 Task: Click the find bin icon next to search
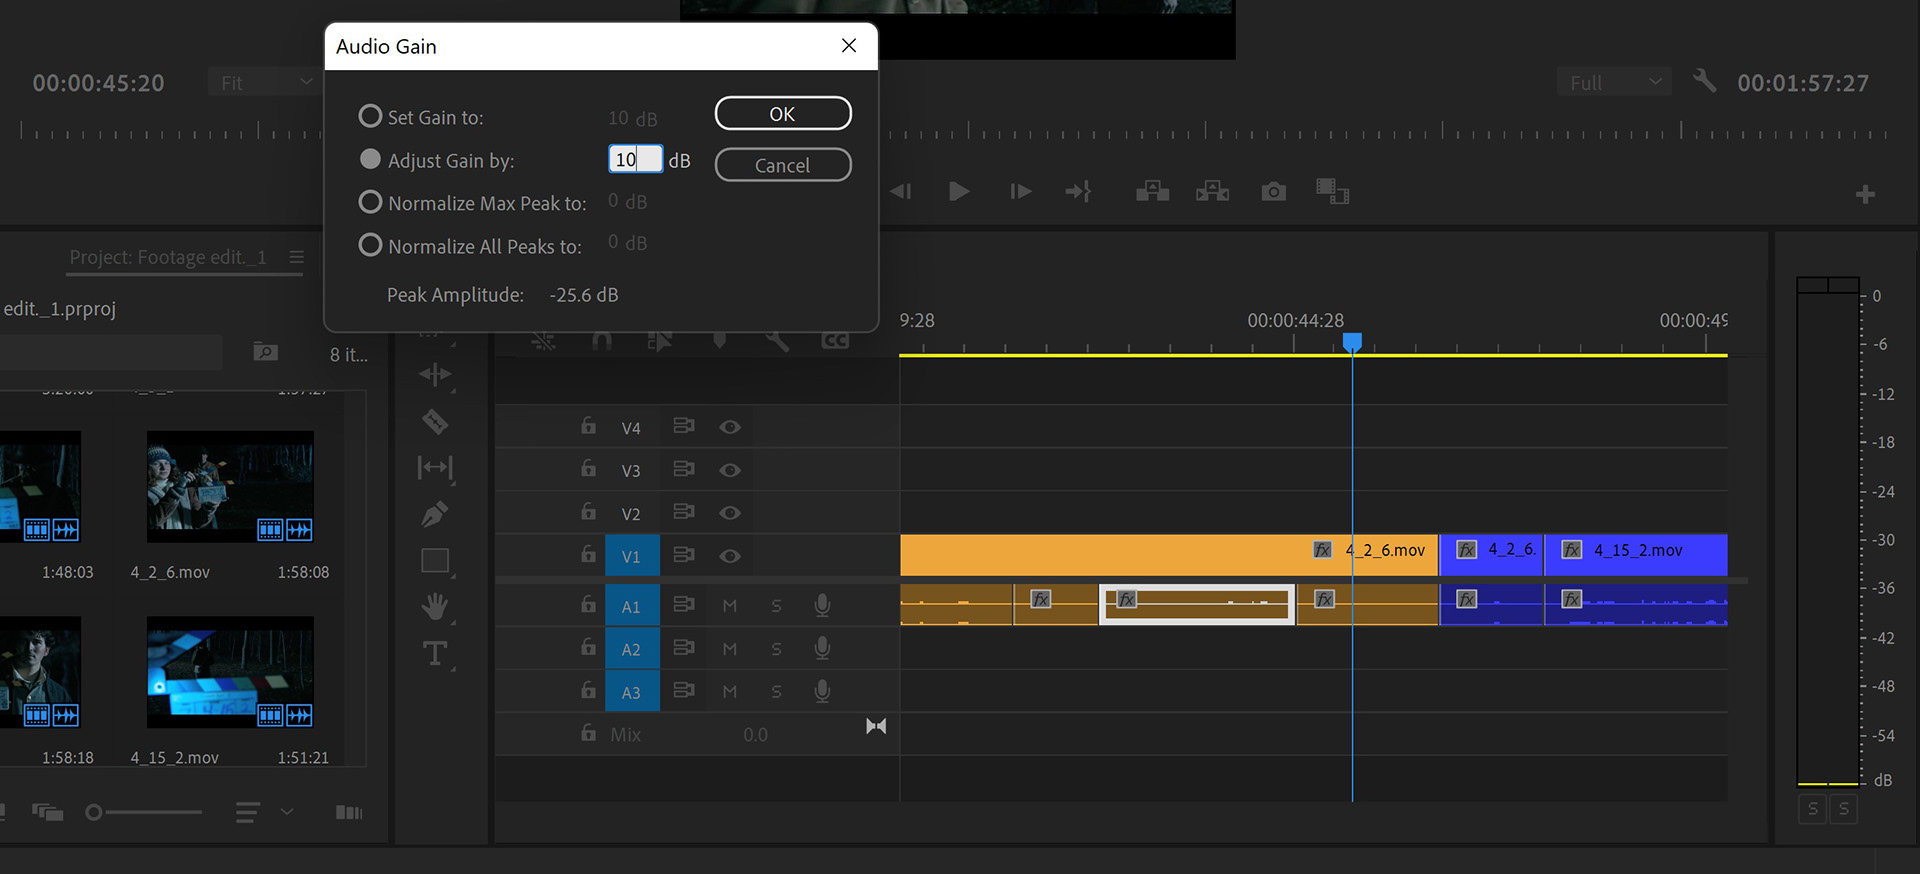point(266,352)
